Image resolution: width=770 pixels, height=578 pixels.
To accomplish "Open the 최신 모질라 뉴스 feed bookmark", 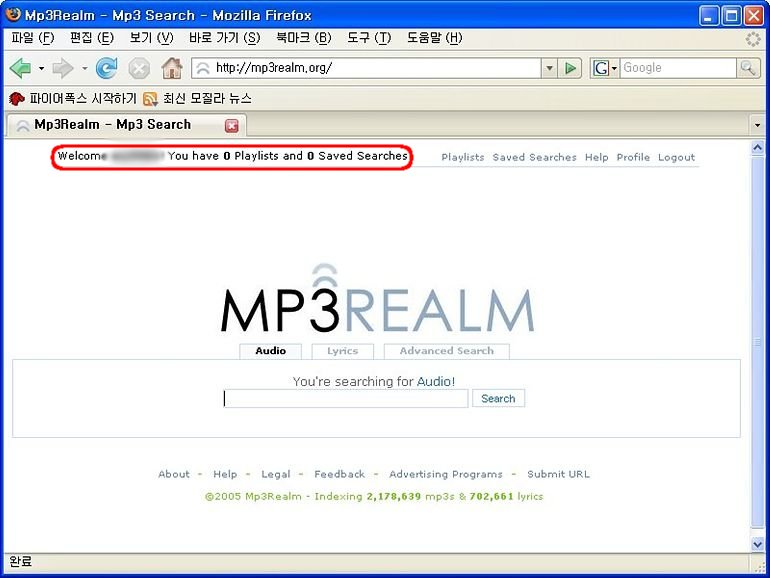I will 197,99.
